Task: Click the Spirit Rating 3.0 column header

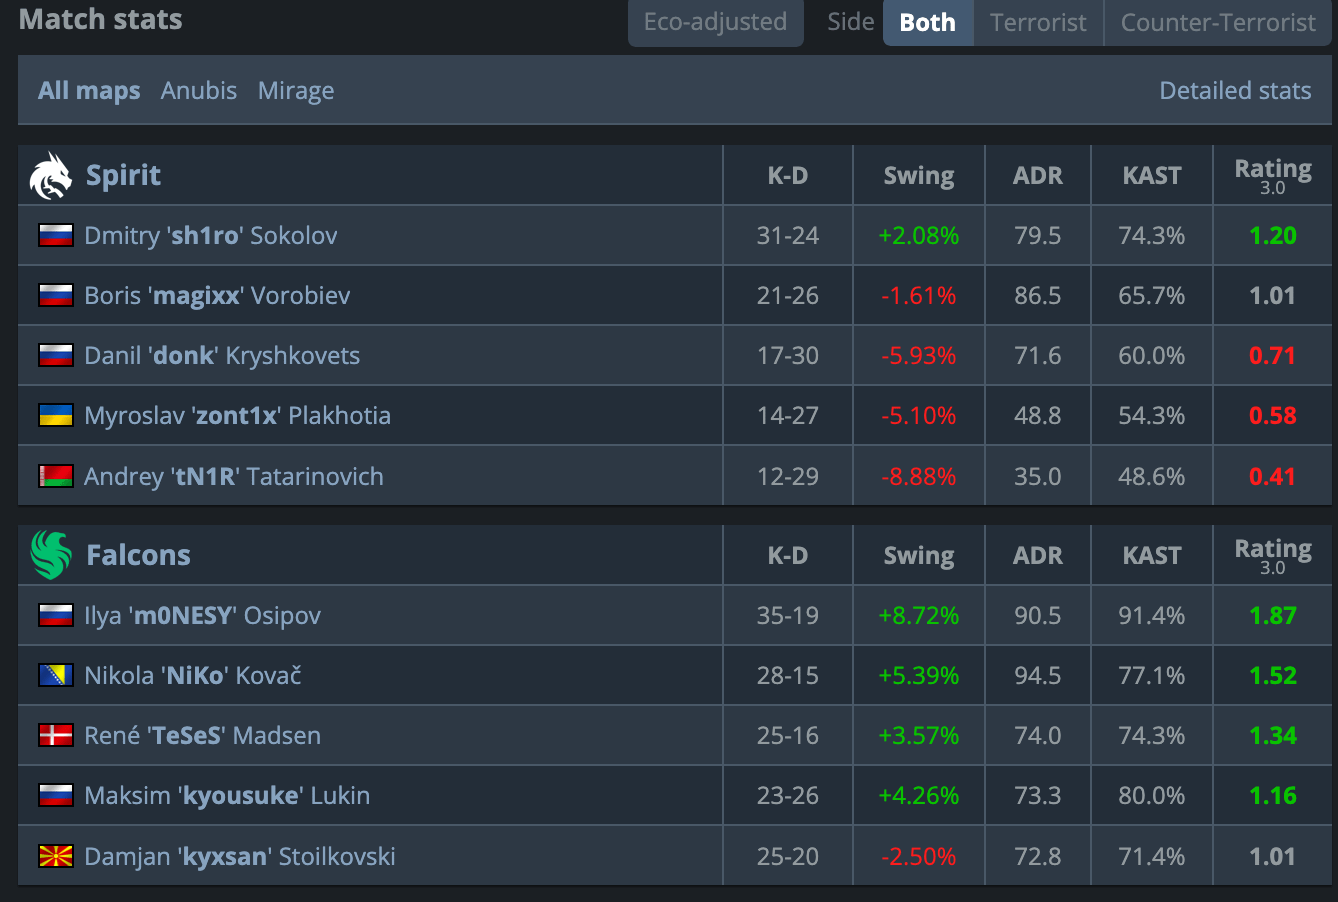Action: tap(1272, 175)
